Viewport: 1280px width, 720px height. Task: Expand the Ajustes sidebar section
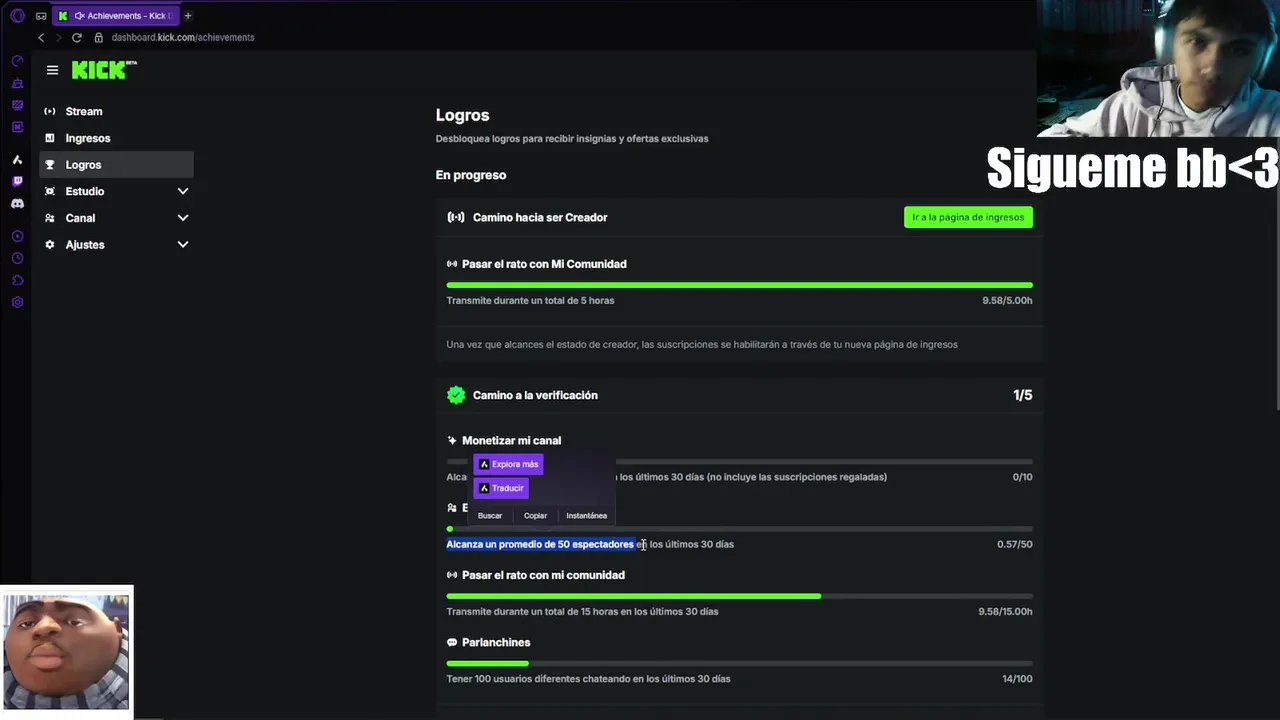(x=183, y=244)
